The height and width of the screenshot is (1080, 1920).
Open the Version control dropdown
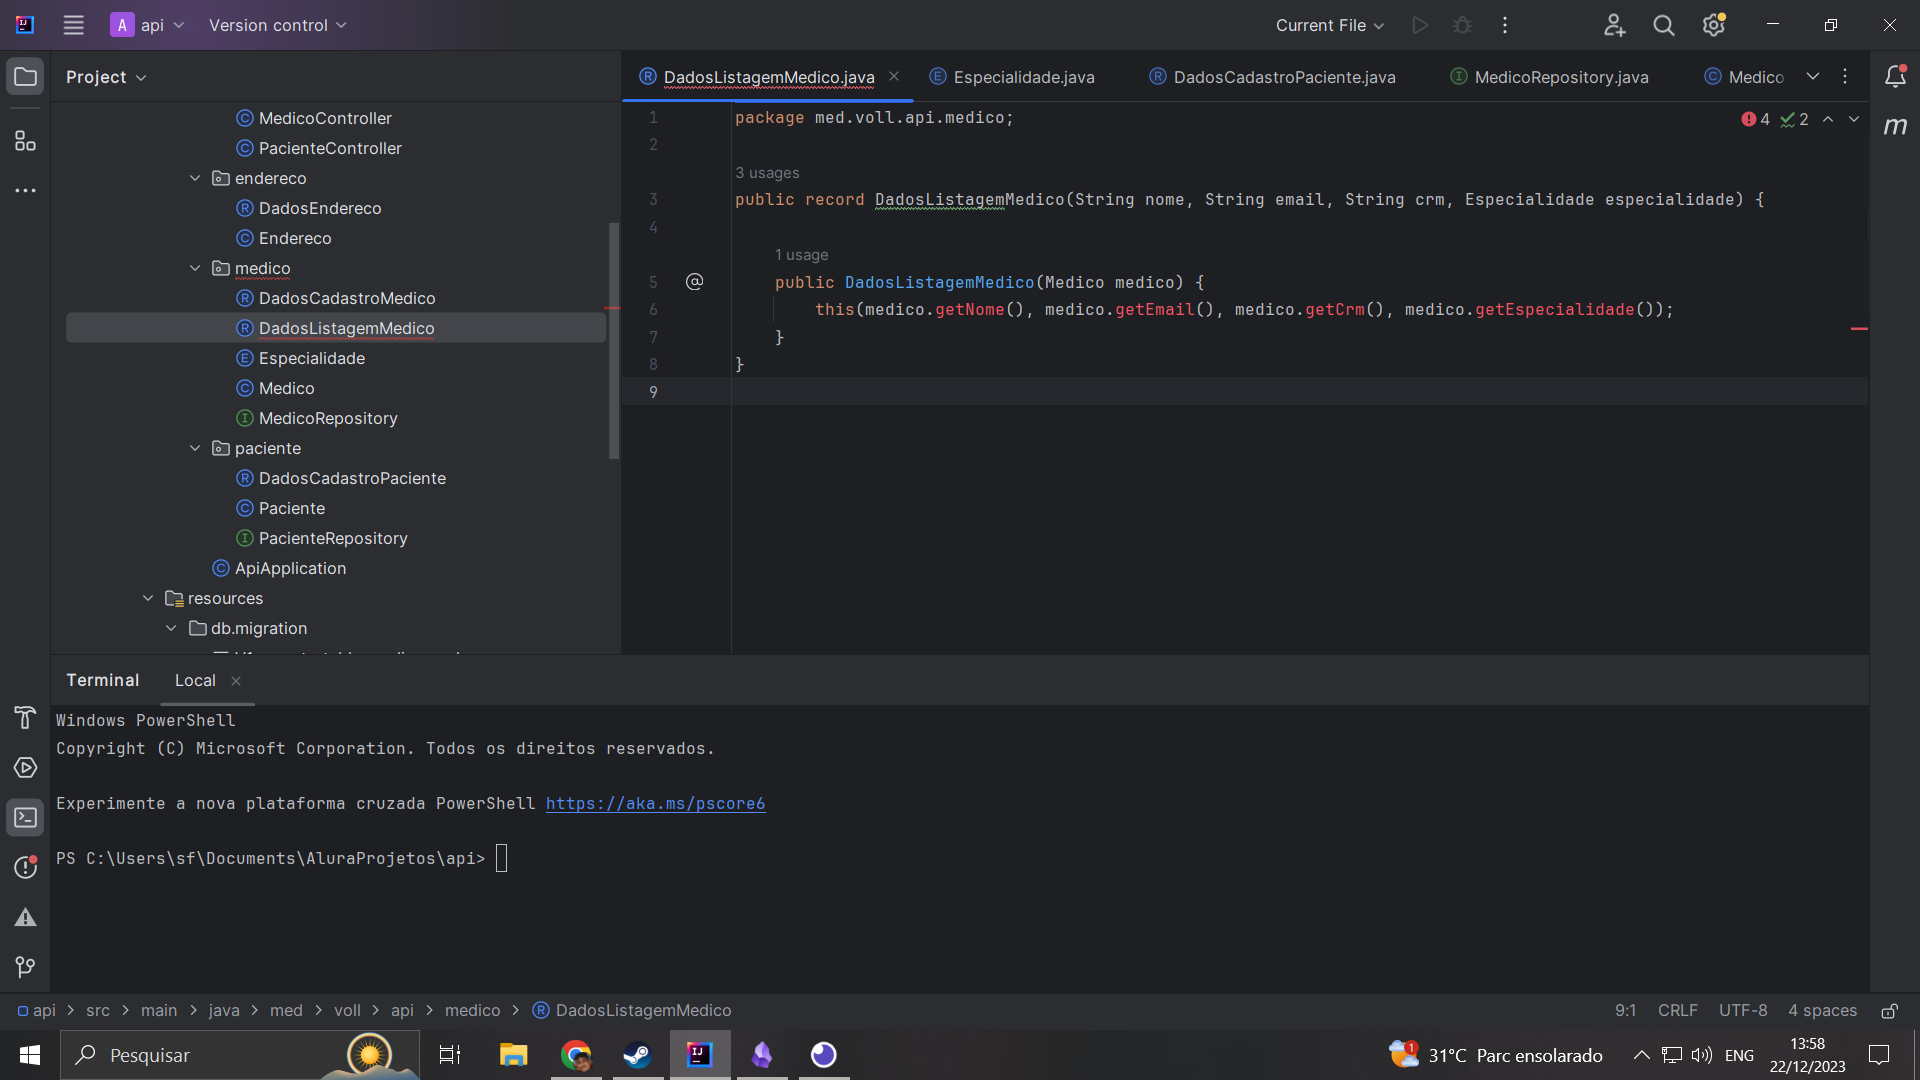click(277, 25)
